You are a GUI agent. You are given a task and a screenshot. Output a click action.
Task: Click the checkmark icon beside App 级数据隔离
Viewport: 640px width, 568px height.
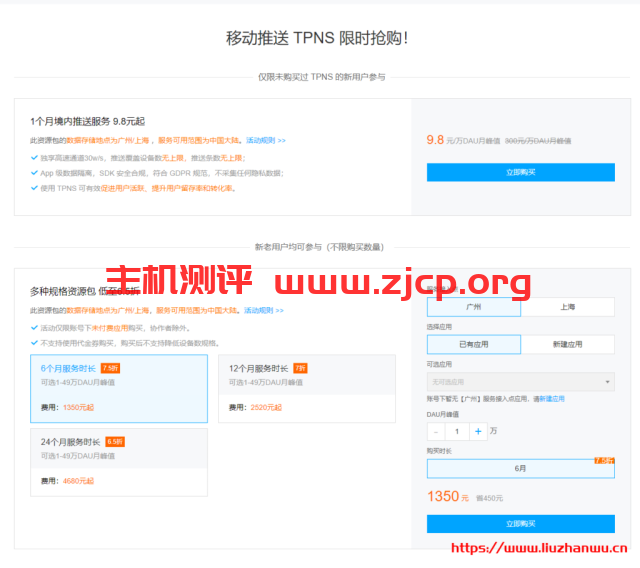click(34, 173)
